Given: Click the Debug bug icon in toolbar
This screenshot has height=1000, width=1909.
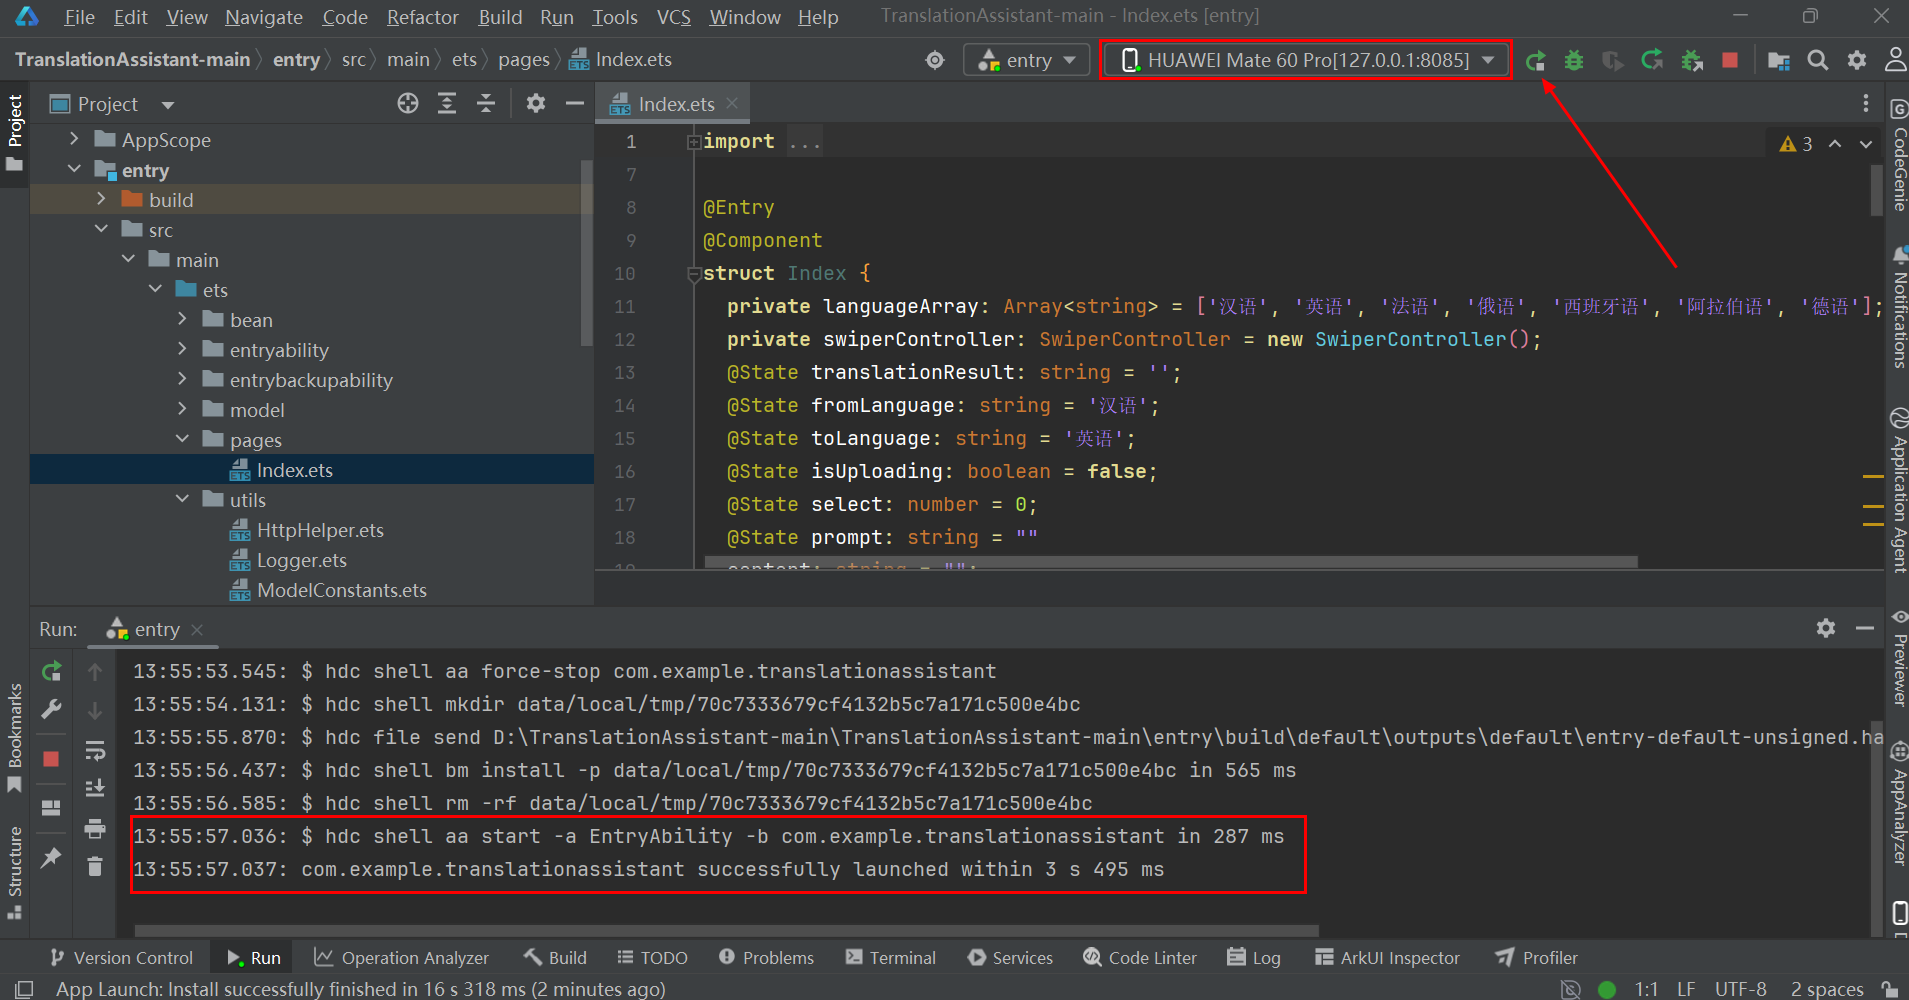Looking at the screenshot, I should tap(1574, 61).
